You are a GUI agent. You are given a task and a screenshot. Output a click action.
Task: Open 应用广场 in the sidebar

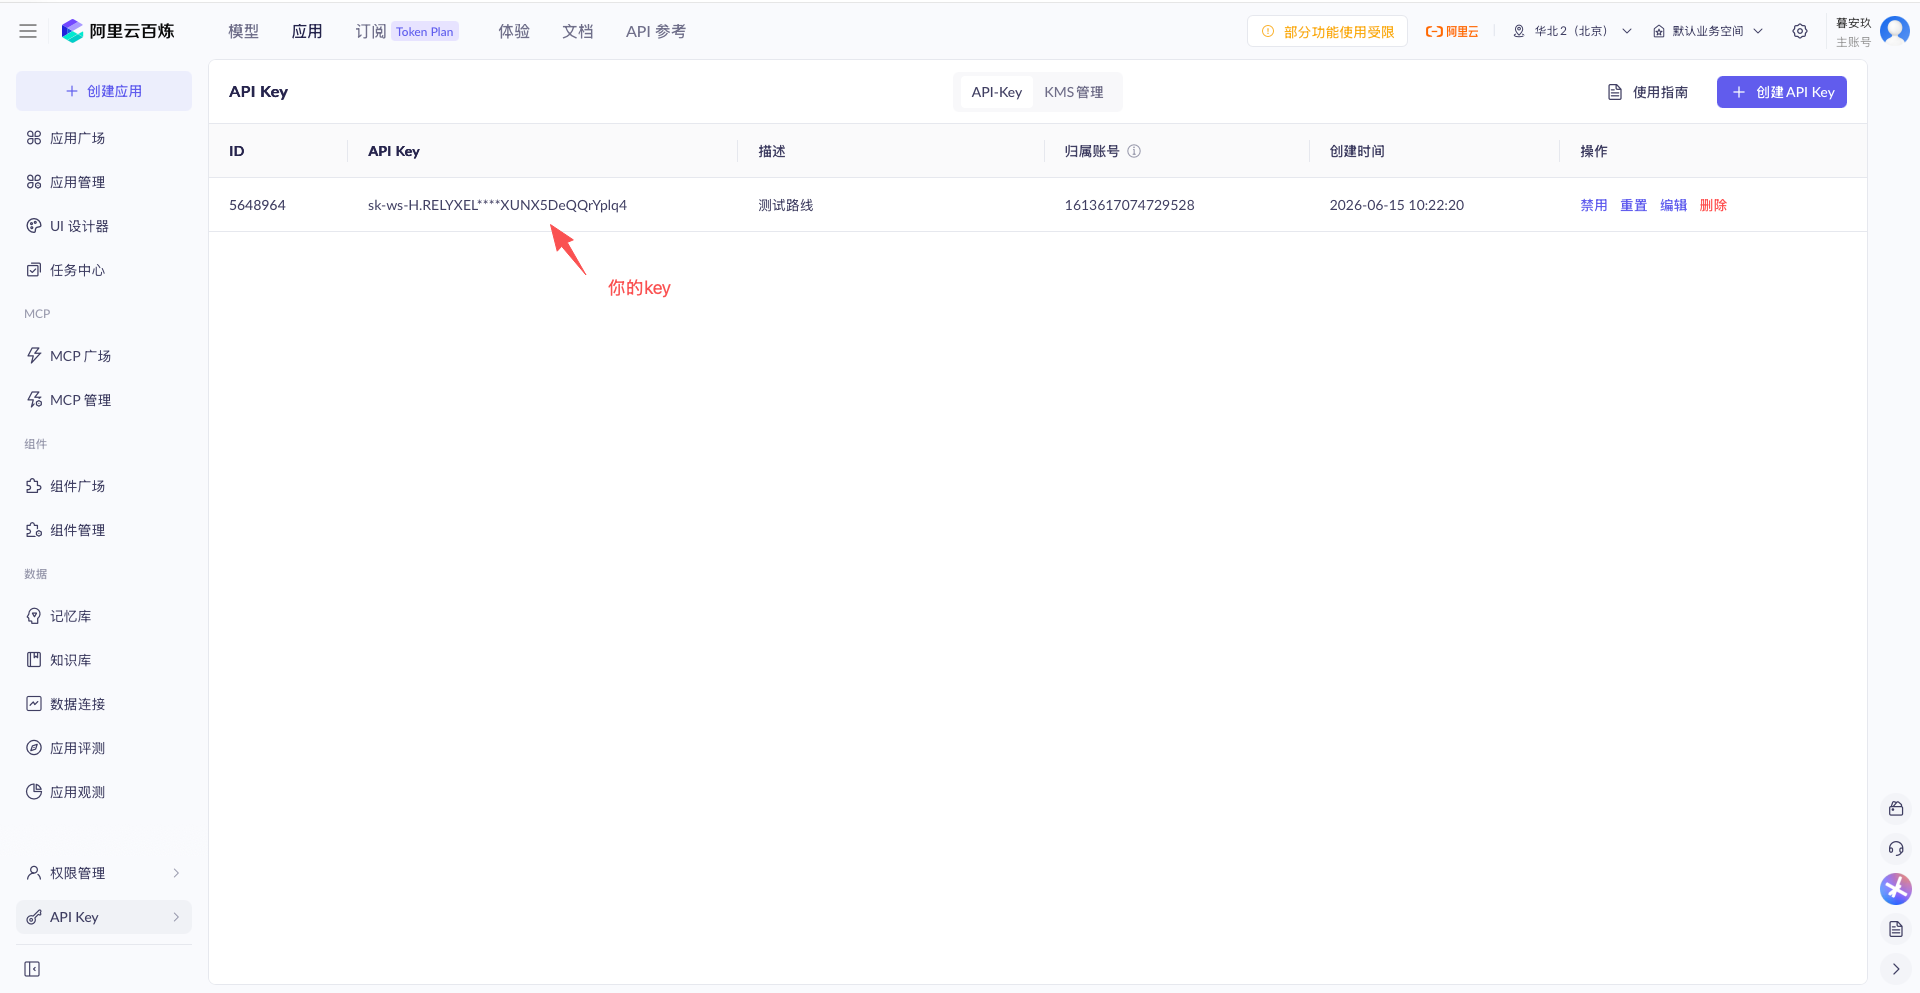[x=104, y=138]
